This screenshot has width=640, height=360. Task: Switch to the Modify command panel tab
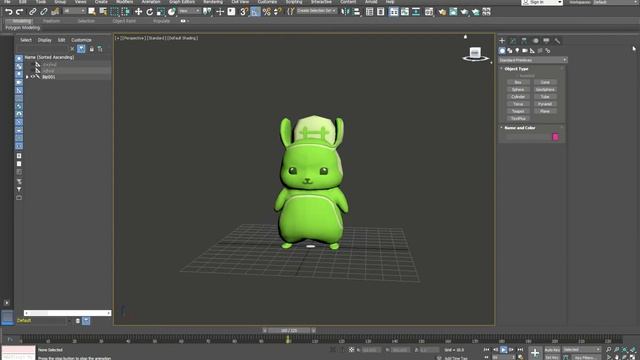click(x=513, y=41)
